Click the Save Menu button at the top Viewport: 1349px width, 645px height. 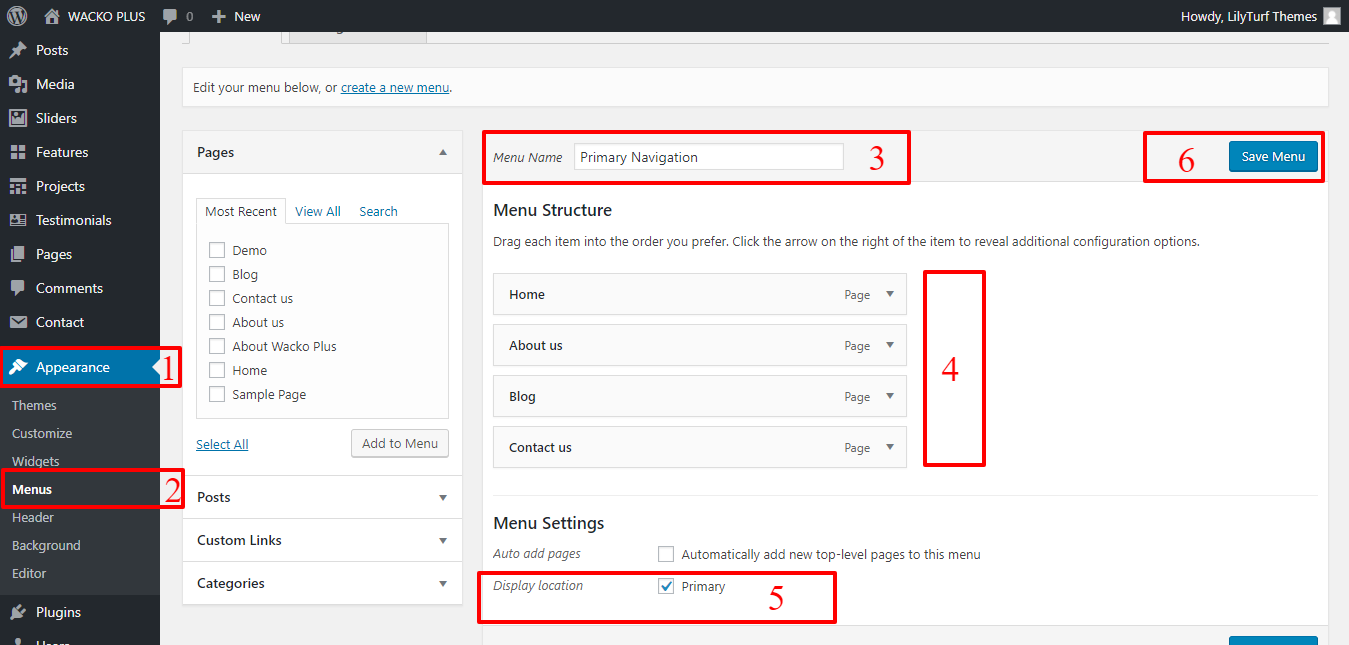(x=1273, y=156)
